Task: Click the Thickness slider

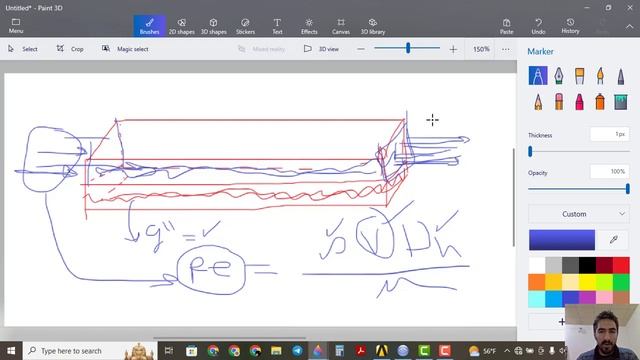Action: (x=579, y=151)
